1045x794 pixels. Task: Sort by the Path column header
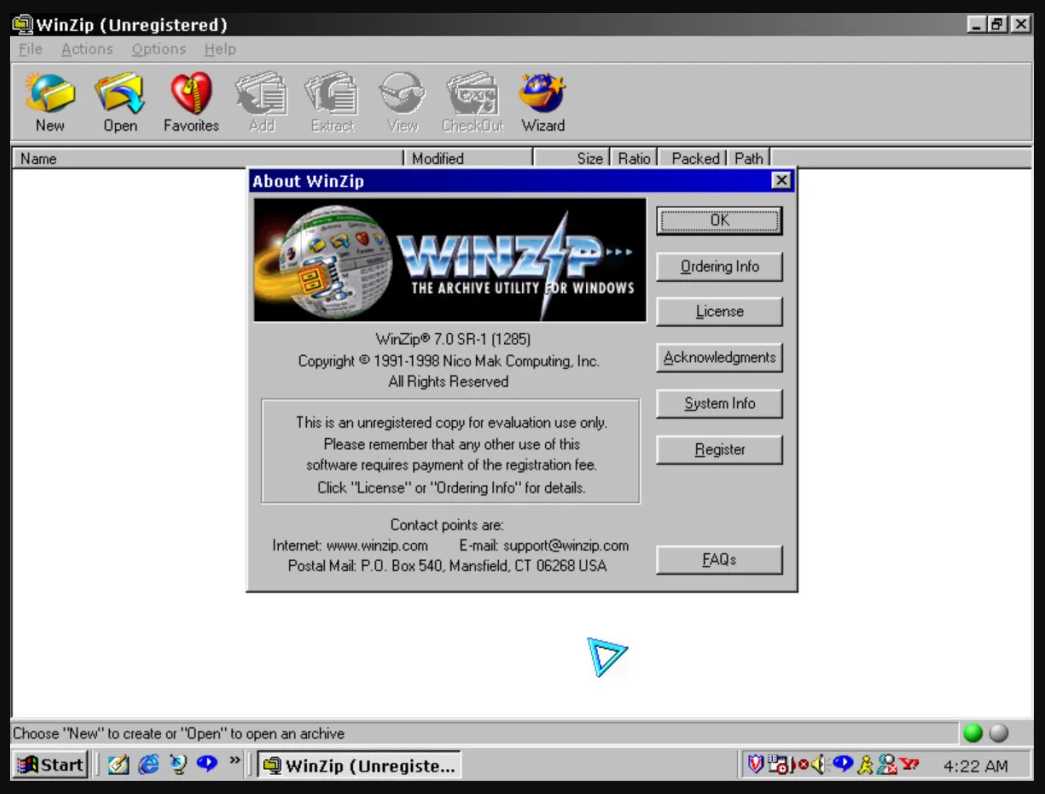pos(749,158)
